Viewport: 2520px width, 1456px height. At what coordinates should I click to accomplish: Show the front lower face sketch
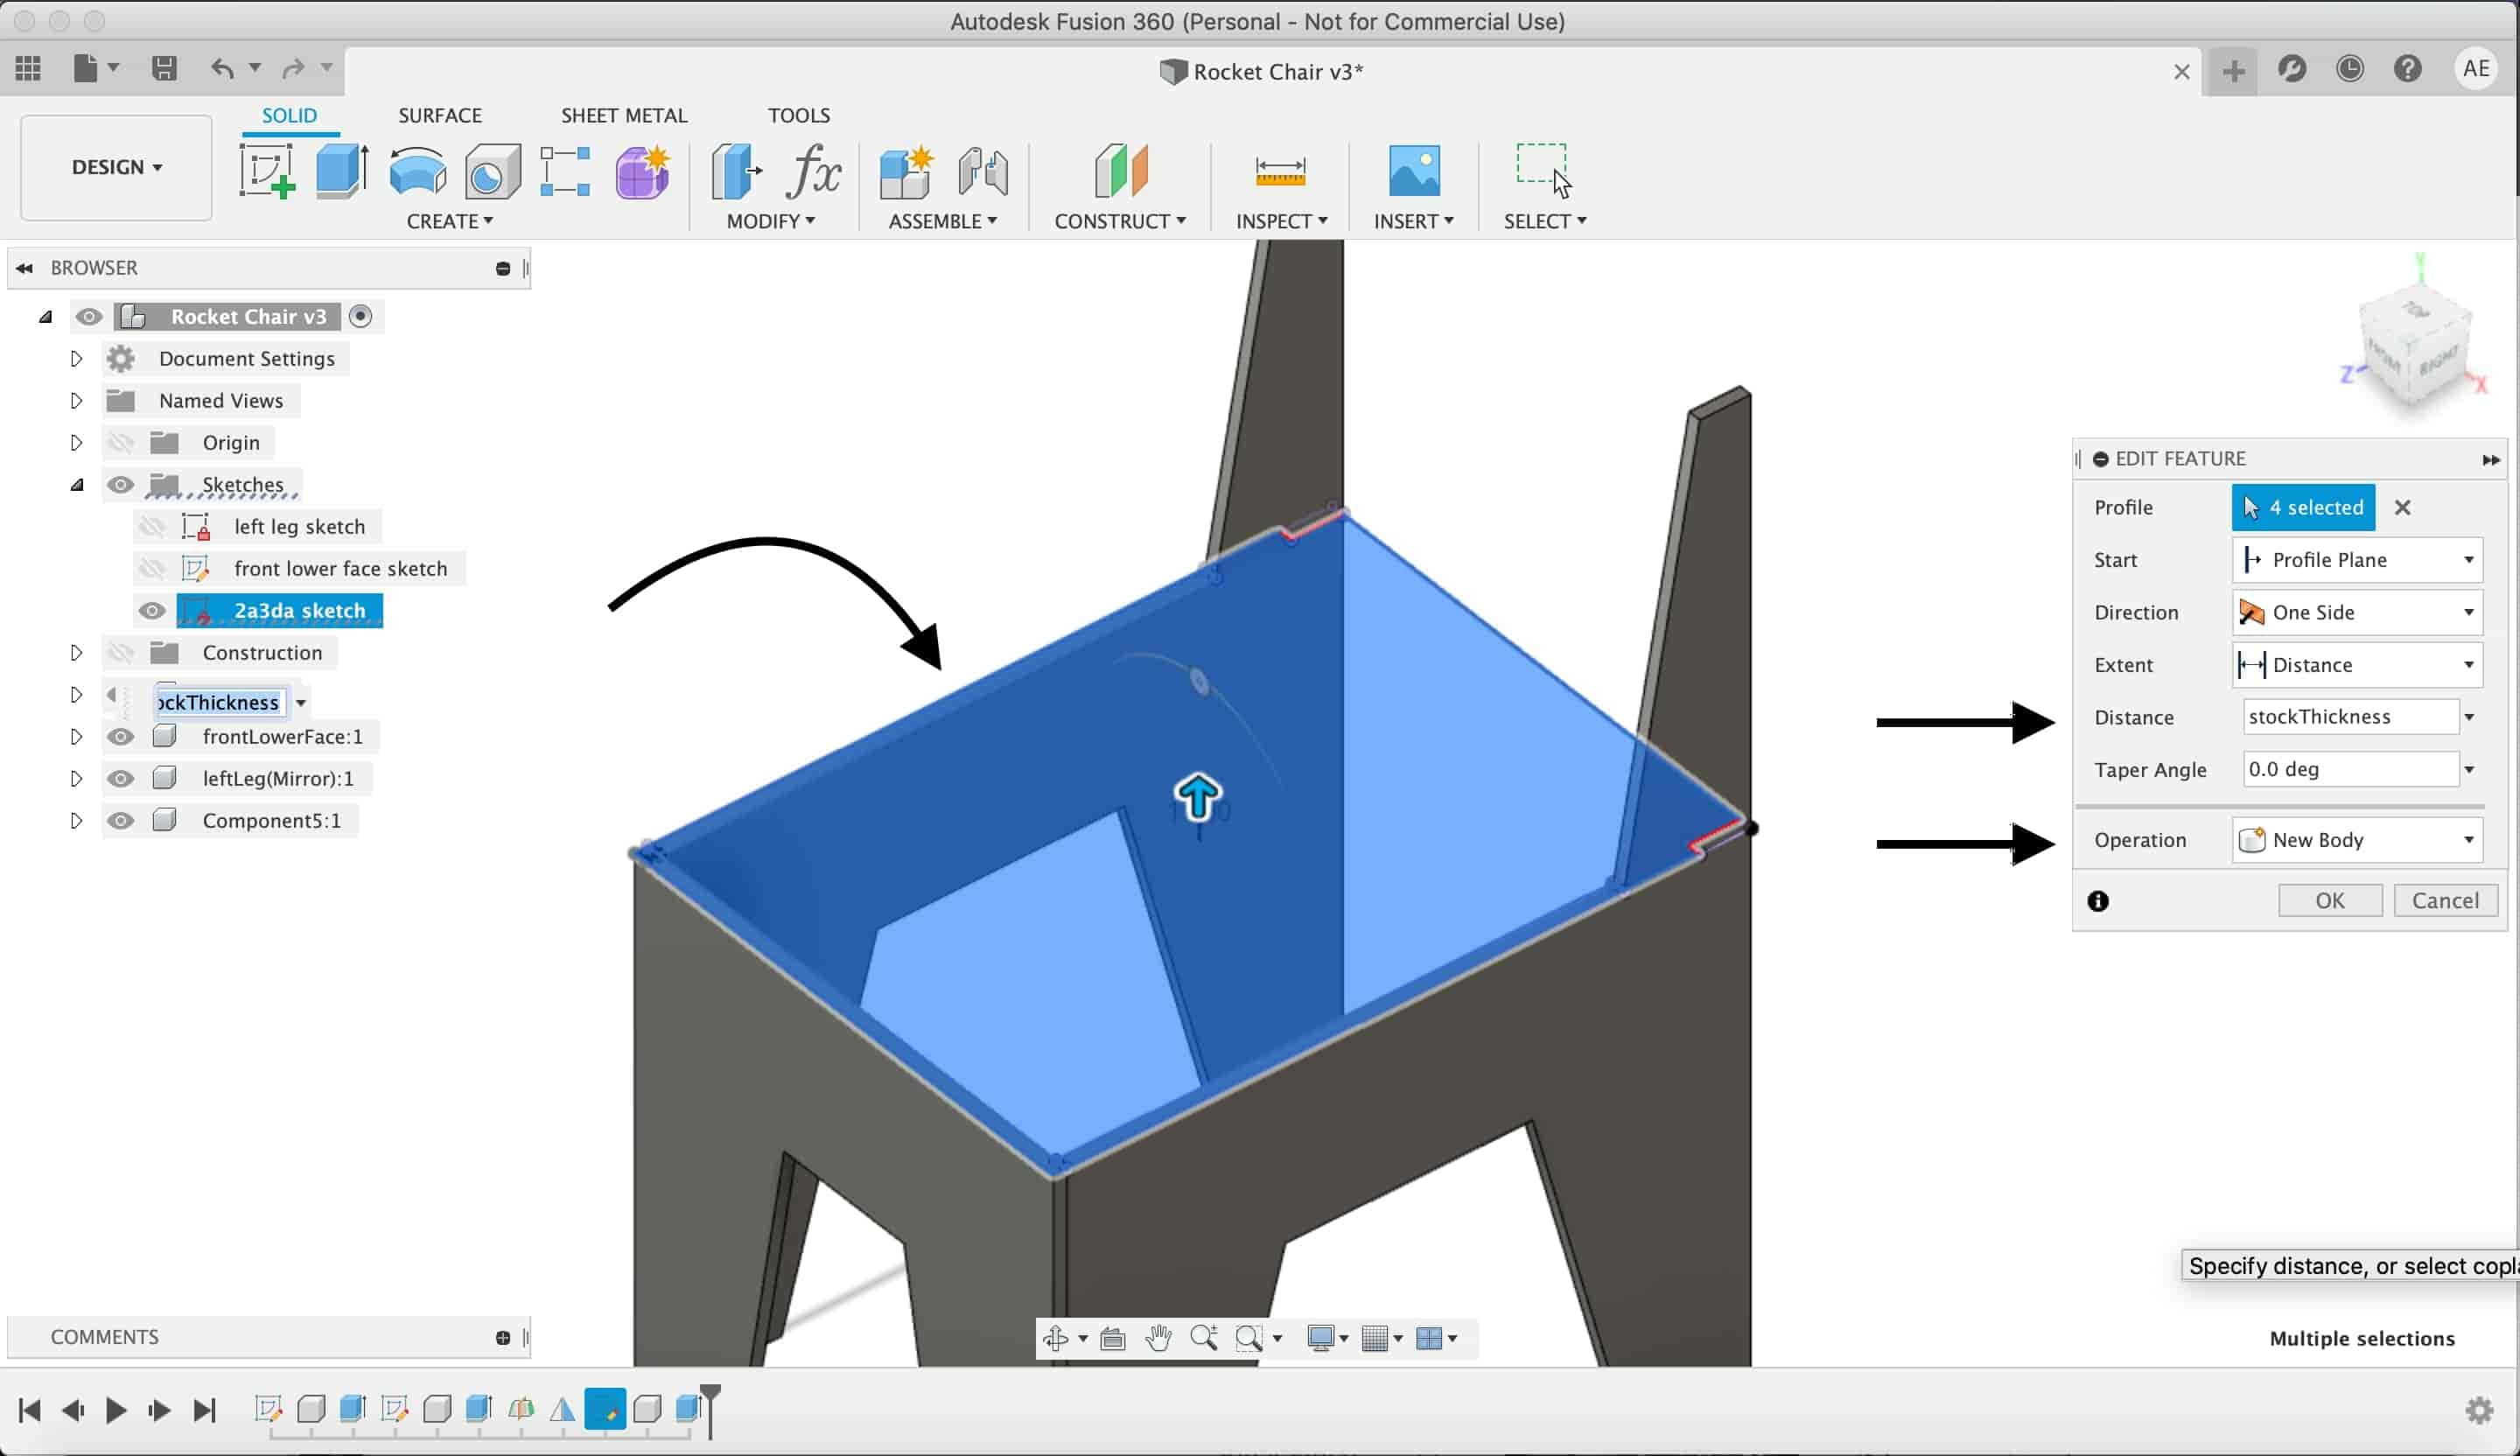click(x=152, y=569)
